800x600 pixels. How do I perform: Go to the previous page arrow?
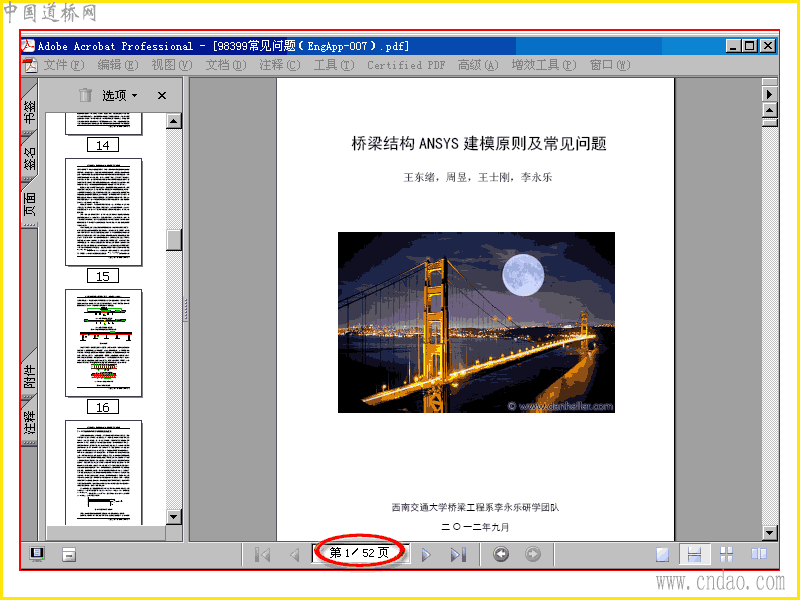(x=294, y=555)
